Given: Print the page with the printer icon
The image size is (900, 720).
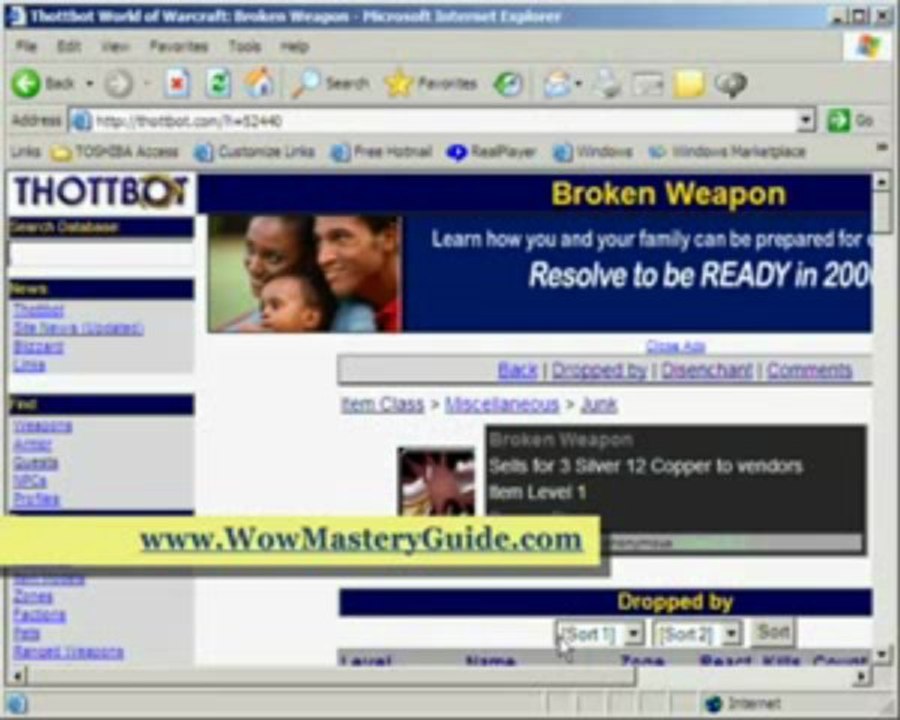Looking at the screenshot, I should [607, 84].
